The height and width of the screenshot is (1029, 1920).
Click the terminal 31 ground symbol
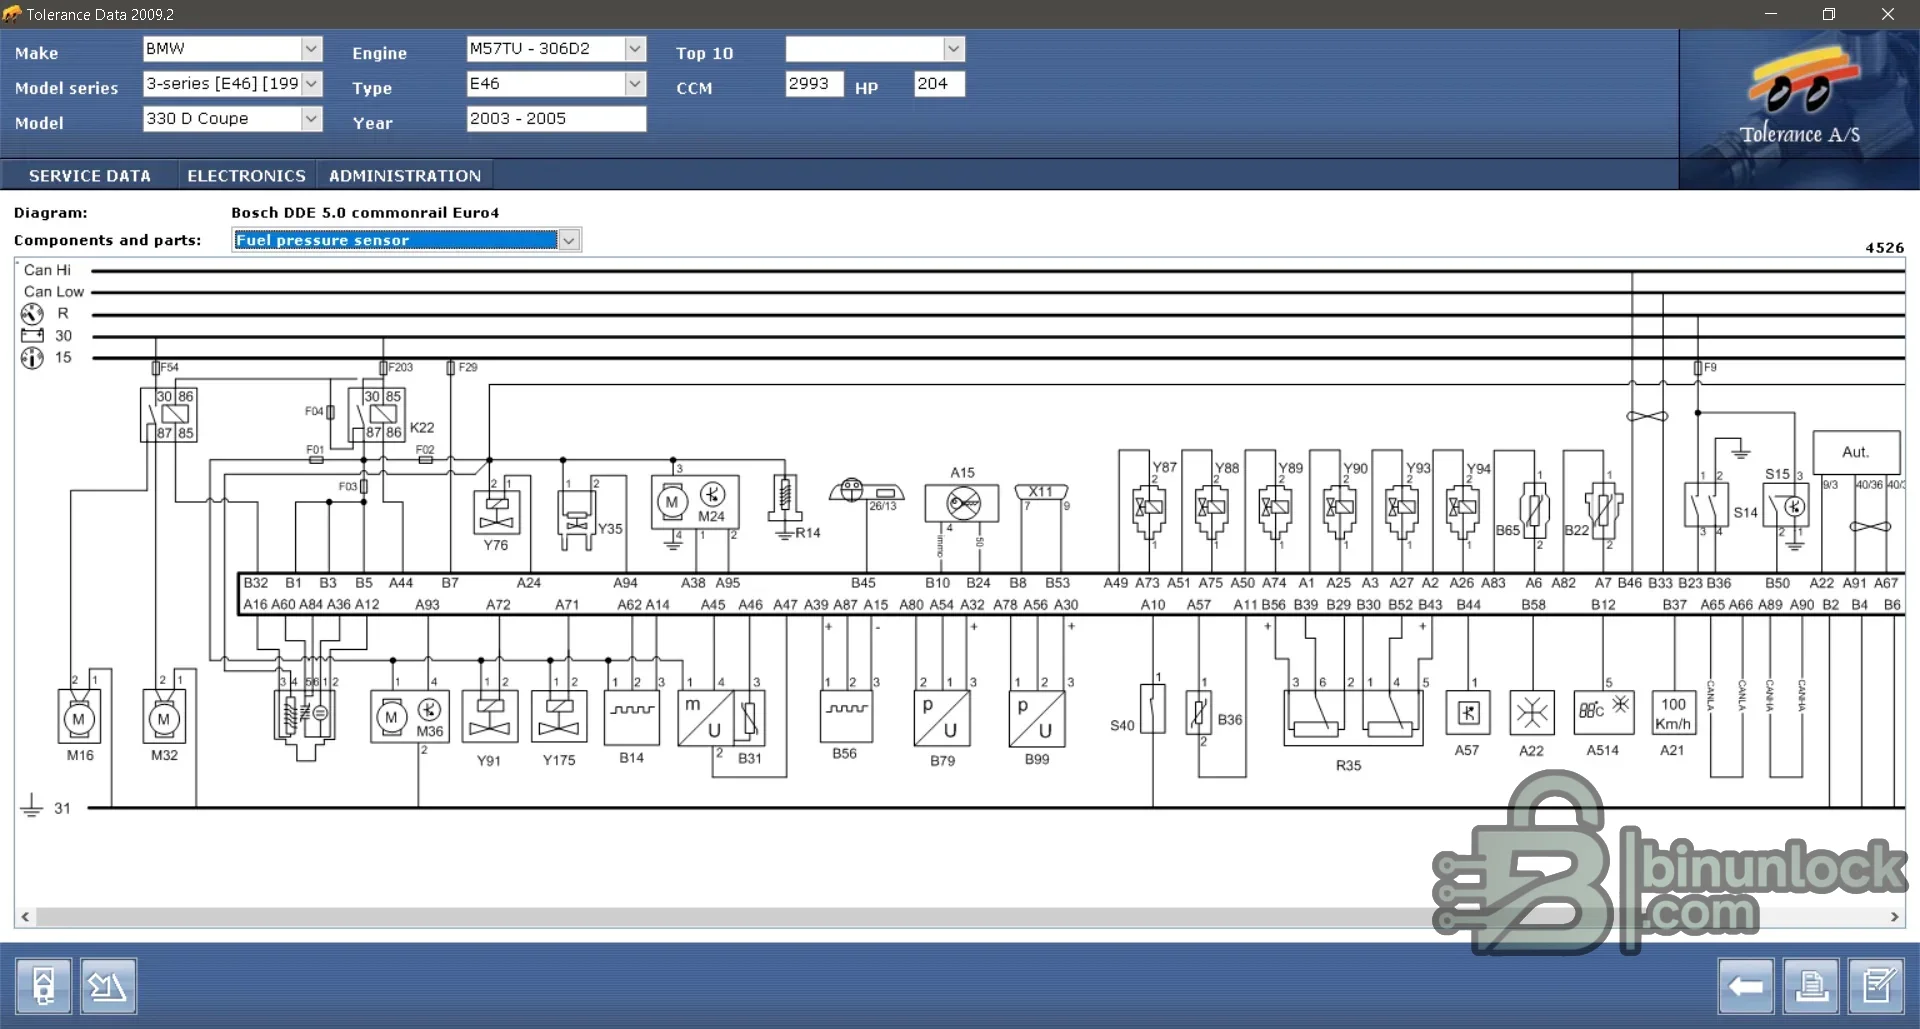pyautogui.click(x=32, y=806)
